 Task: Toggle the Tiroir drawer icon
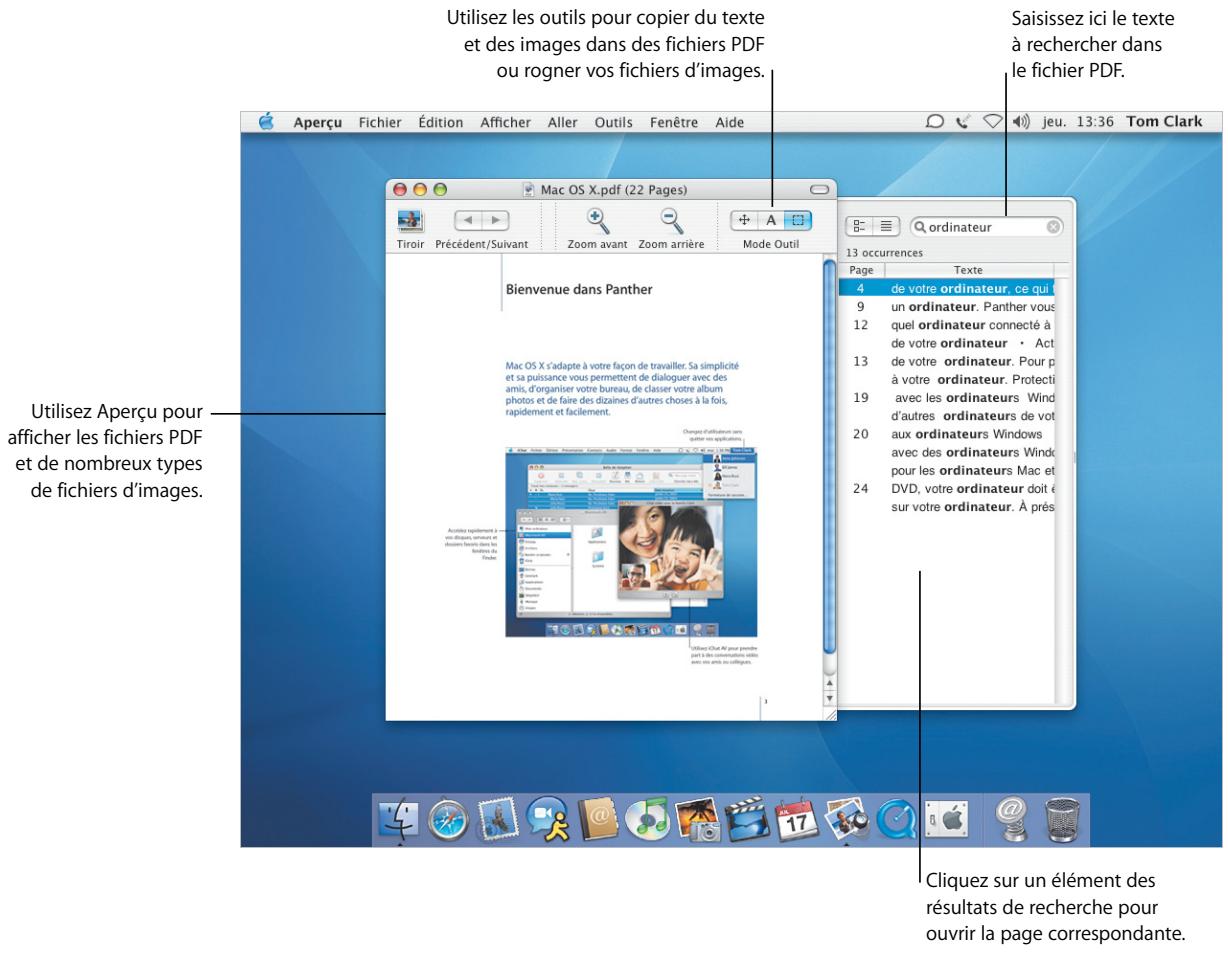click(x=410, y=221)
